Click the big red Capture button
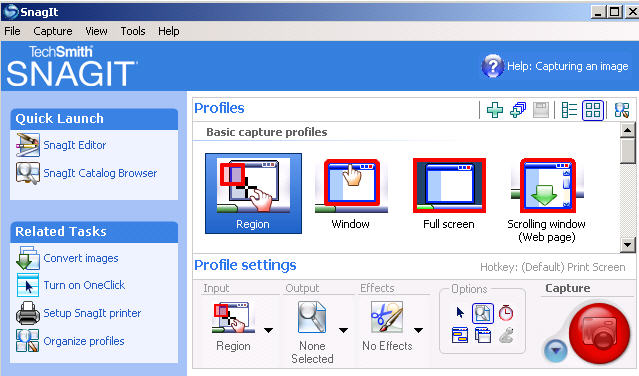 [x=599, y=333]
